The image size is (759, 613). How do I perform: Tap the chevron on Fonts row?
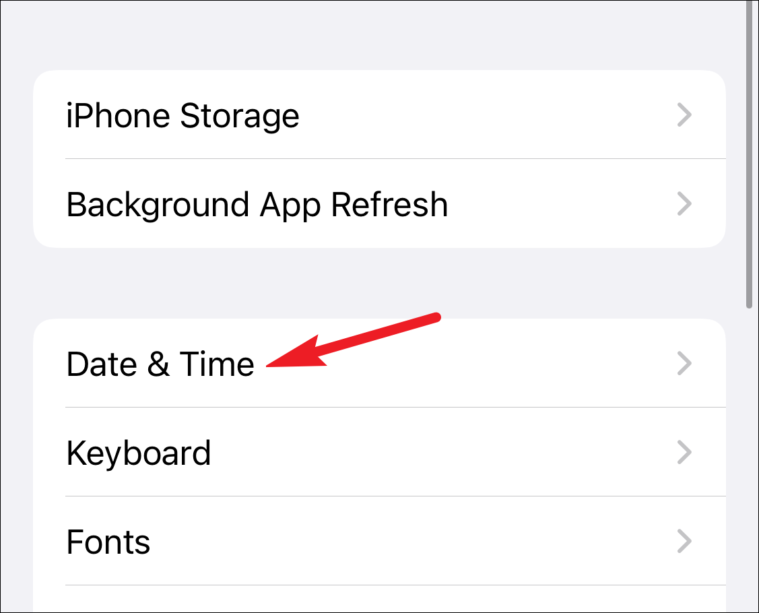(684, 541)
